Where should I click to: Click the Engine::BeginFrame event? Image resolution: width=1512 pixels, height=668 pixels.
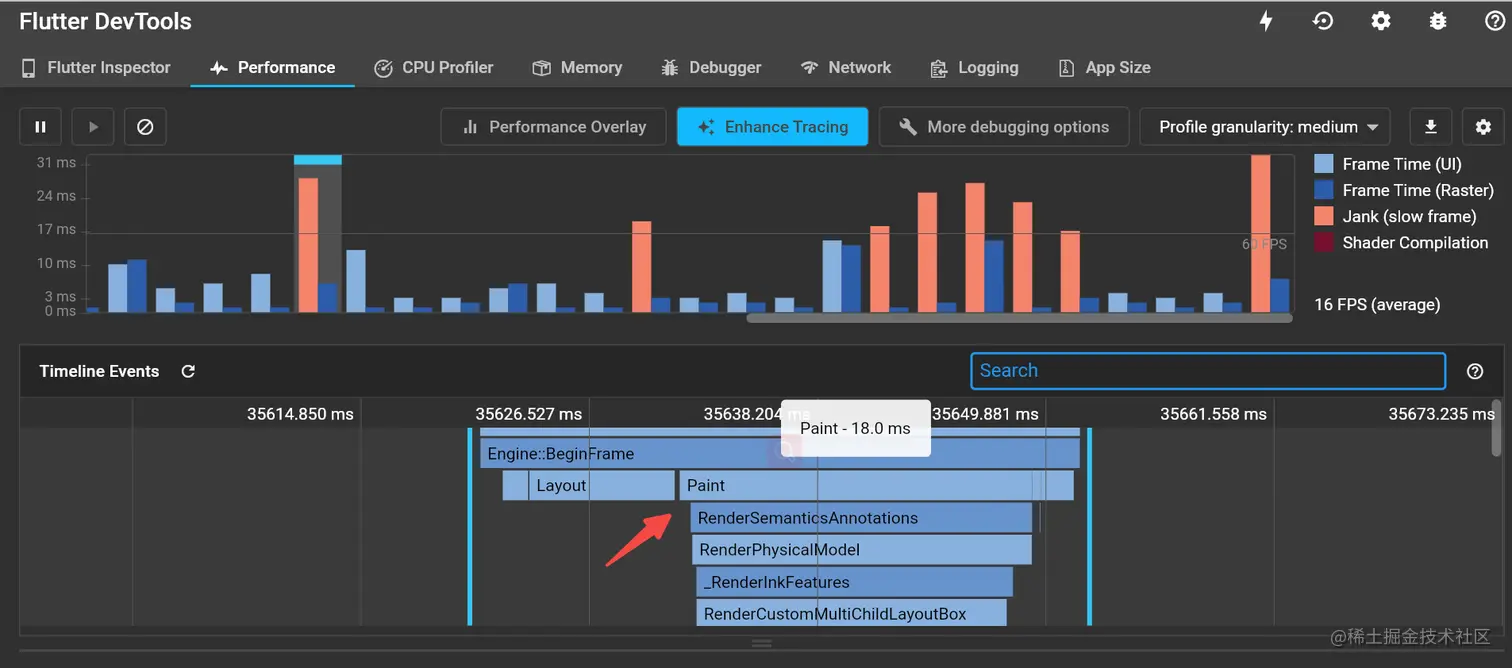tap(780, 454)
